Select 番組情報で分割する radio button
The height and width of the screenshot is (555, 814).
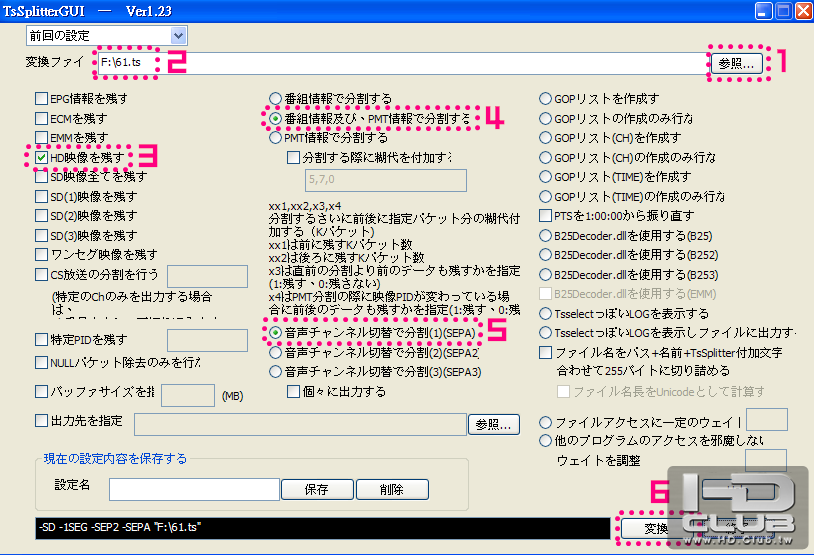click(x=275, y=98)
